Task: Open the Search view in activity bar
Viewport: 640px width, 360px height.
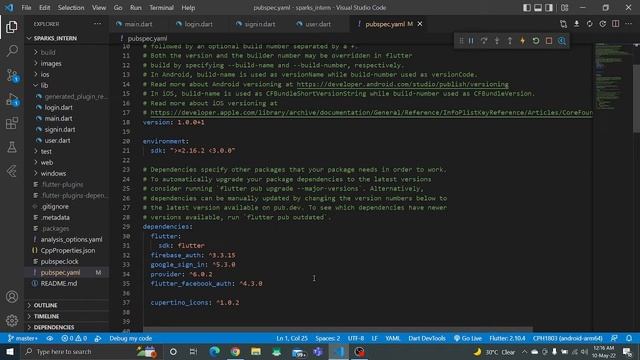Action: click(12, 51)
